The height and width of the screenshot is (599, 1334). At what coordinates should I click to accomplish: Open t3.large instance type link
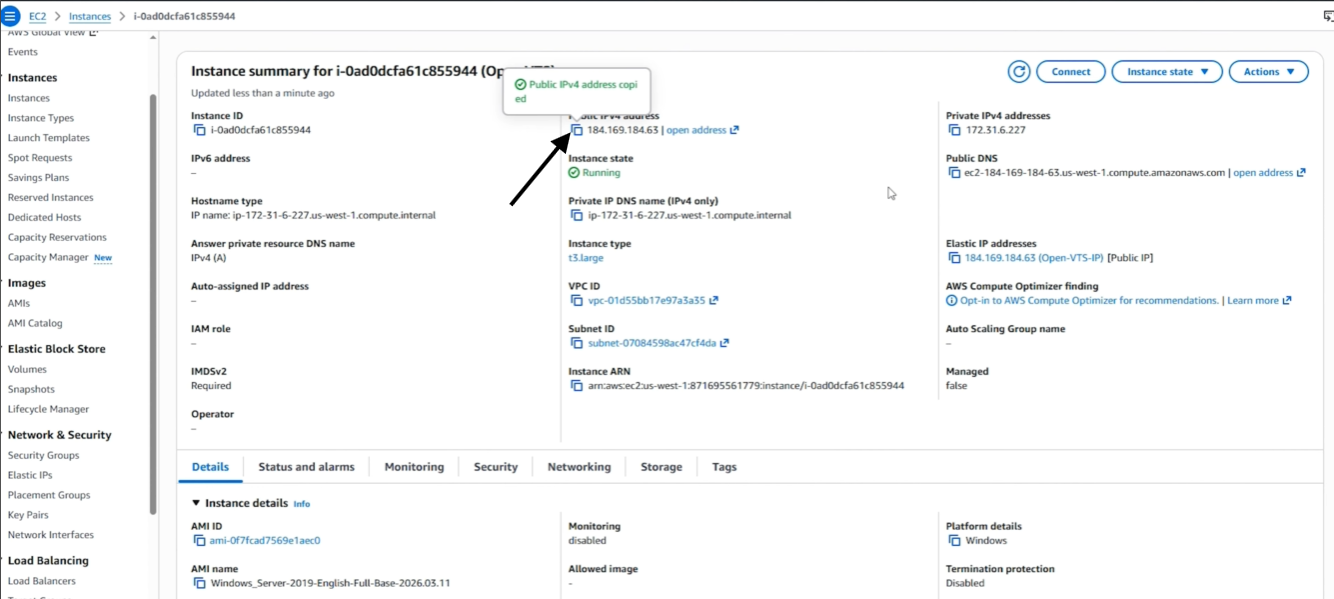click(x=586, y=258)
